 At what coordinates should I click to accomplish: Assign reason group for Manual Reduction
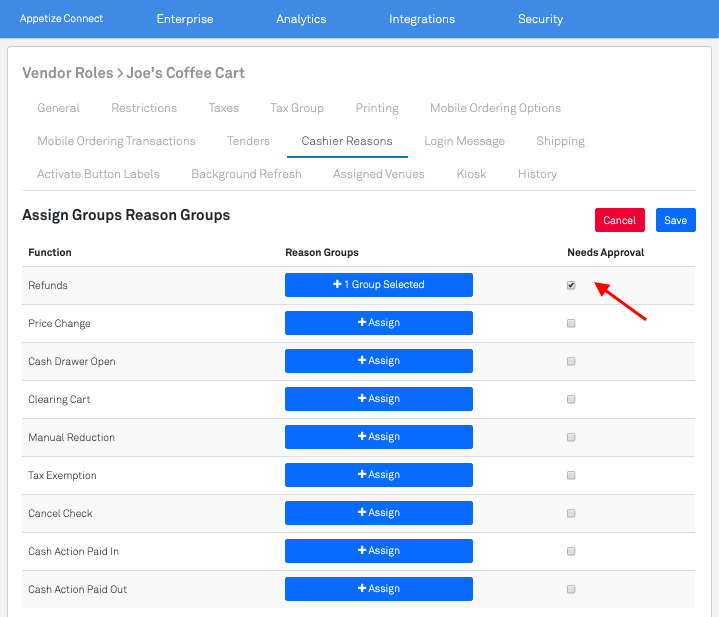coord(378,437)
